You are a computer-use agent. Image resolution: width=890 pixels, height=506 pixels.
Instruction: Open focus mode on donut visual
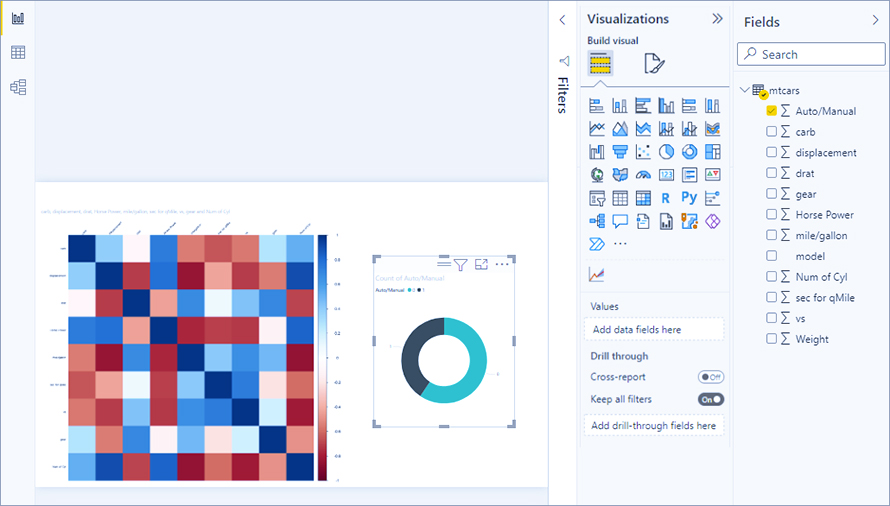click(x=481, y=265)
